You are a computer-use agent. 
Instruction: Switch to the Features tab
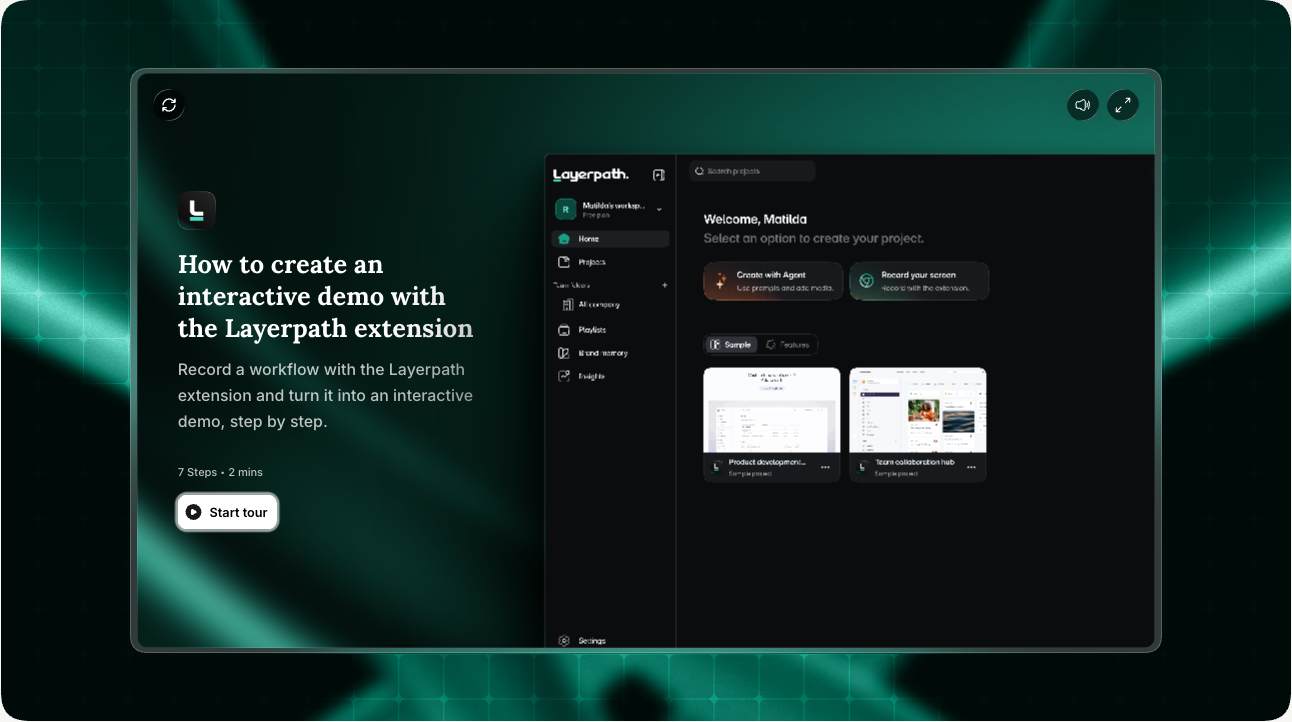(x=788, y=345)
